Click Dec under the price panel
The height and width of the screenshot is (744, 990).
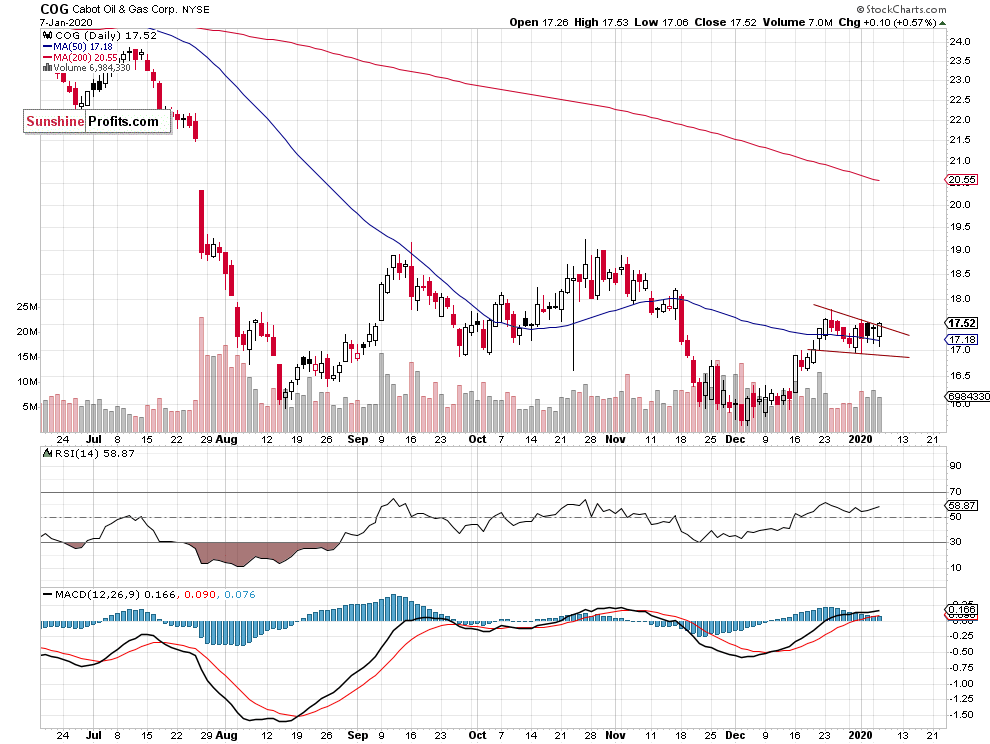click(736, 440)
